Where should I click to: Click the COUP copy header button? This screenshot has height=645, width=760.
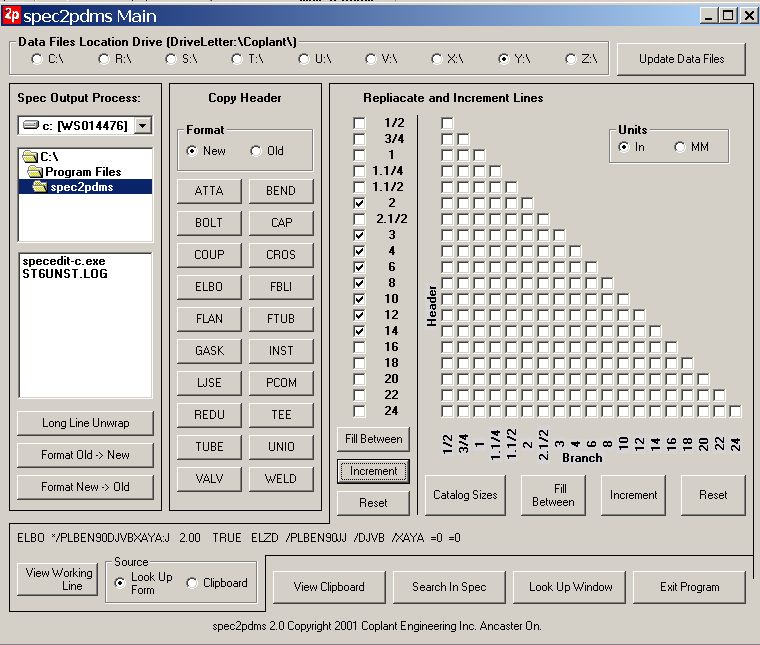[209, 254]
